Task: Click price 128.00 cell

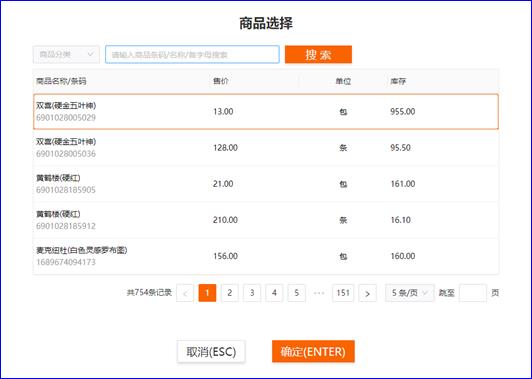Action: click(x=225, y=148)
